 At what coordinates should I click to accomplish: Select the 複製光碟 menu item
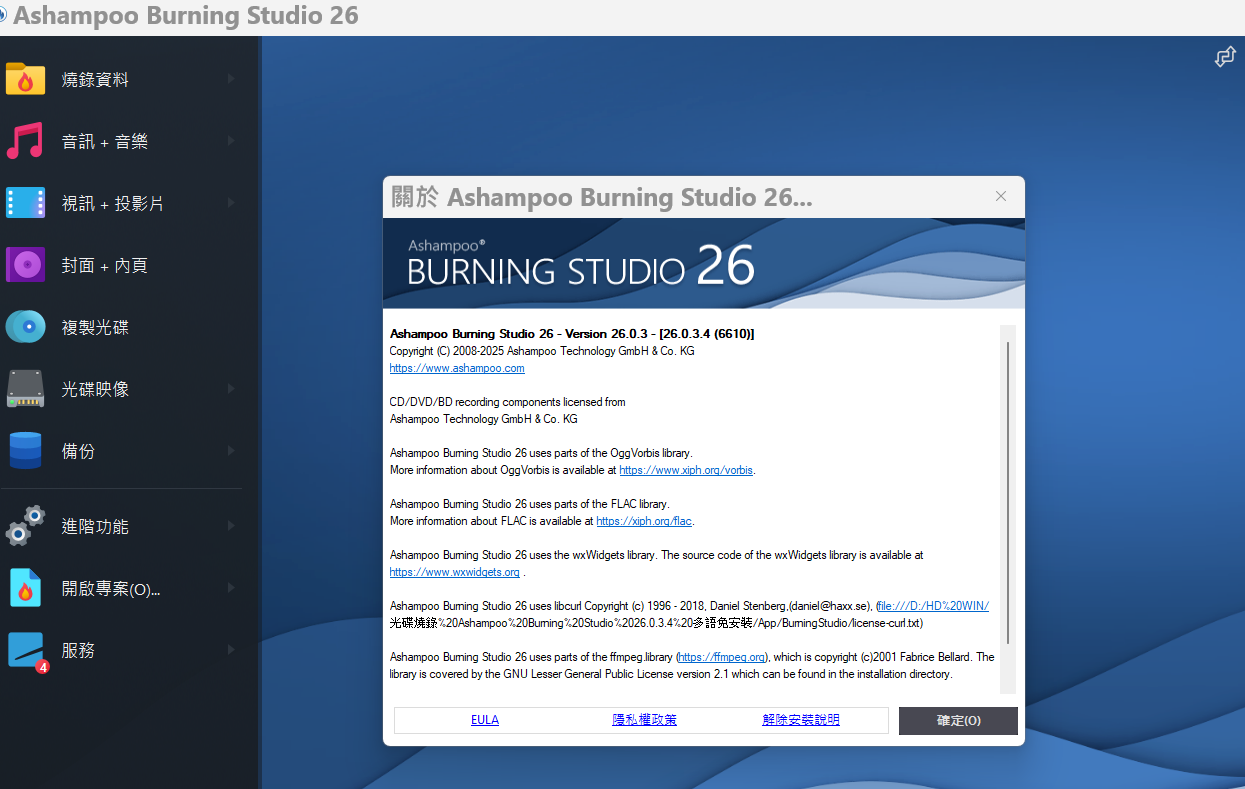point(122,327)
